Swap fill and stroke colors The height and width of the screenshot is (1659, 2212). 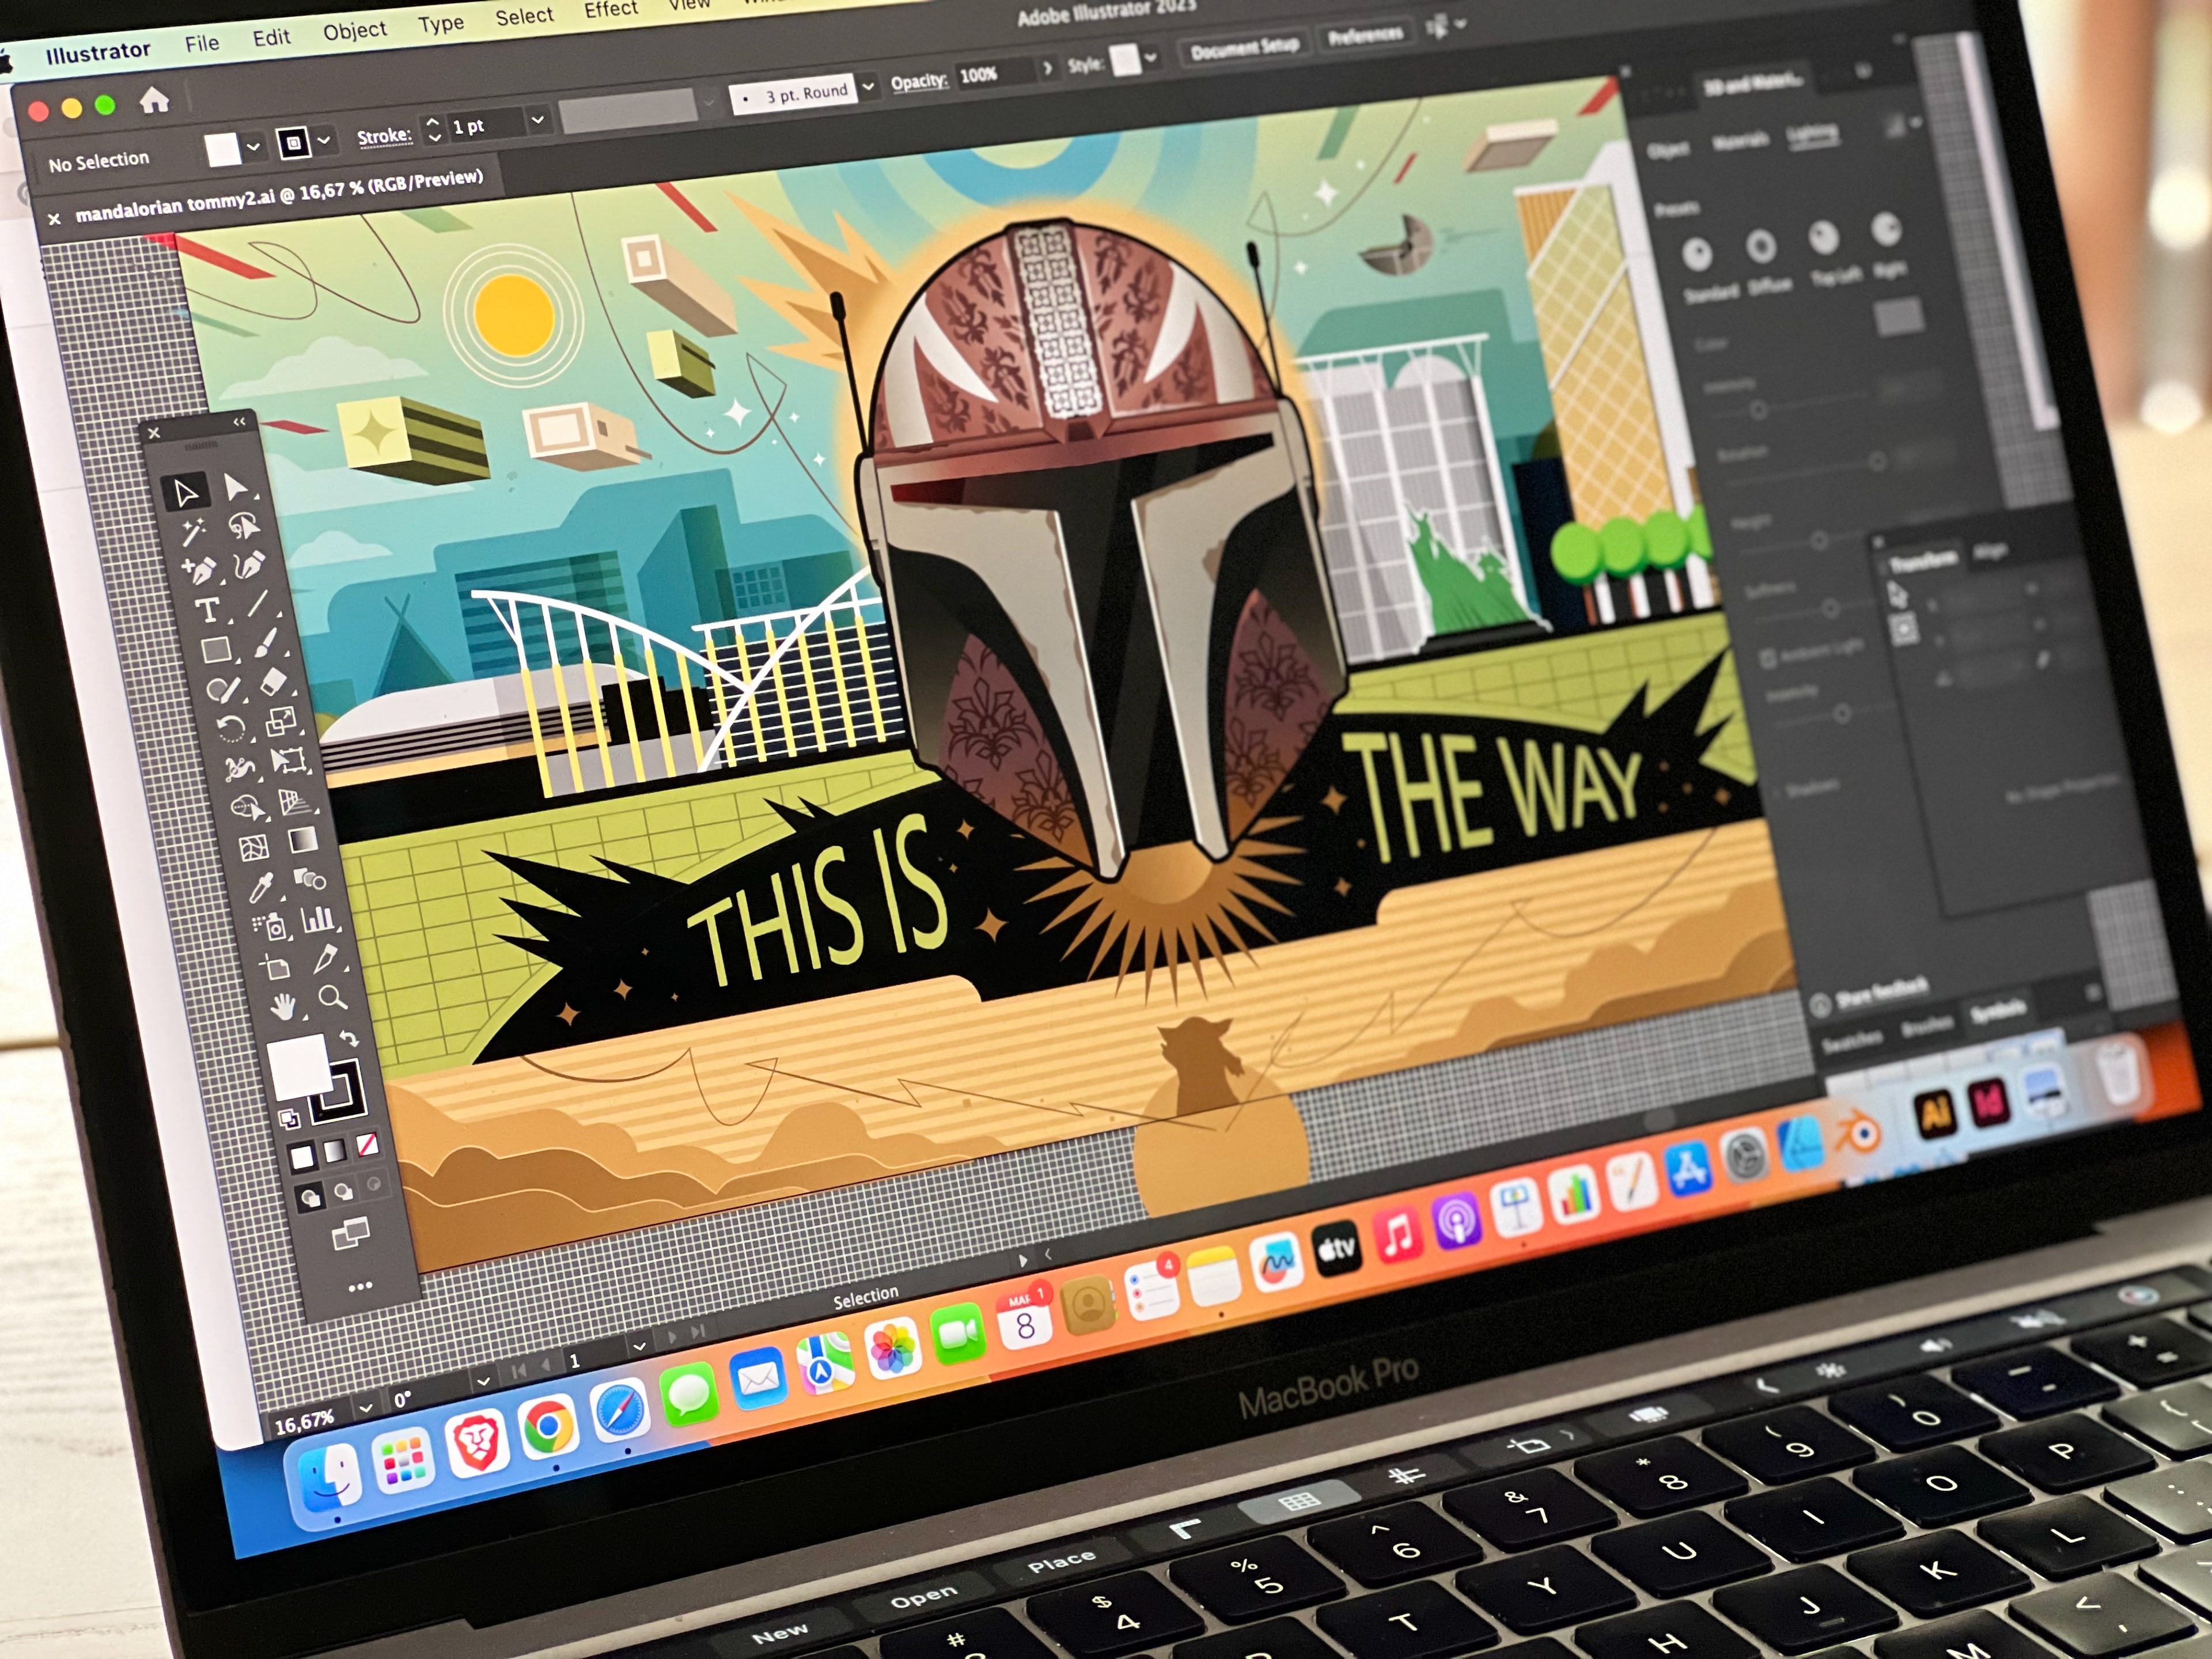click(349, 1039)
